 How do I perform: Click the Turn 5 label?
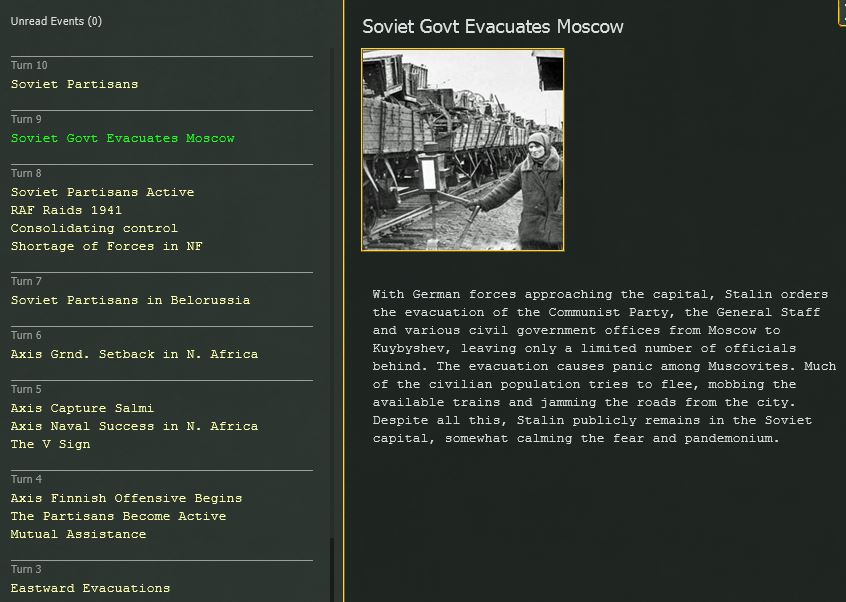tap(26, 389)
